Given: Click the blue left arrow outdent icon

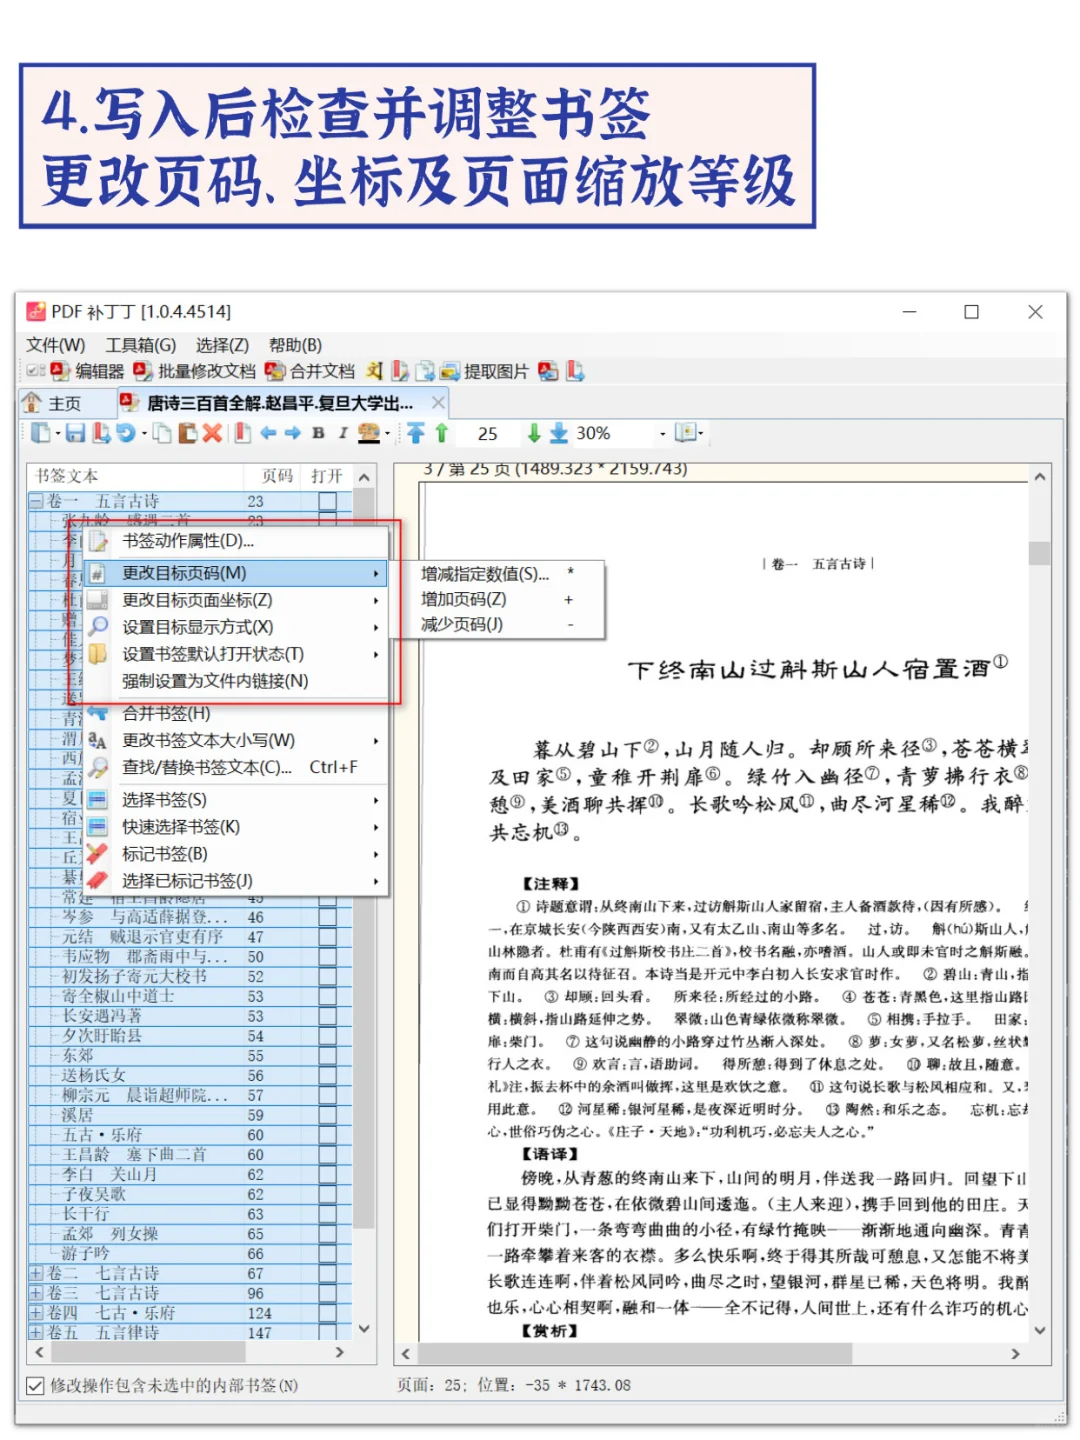Looking at the screenshot, I should [268, 433].
